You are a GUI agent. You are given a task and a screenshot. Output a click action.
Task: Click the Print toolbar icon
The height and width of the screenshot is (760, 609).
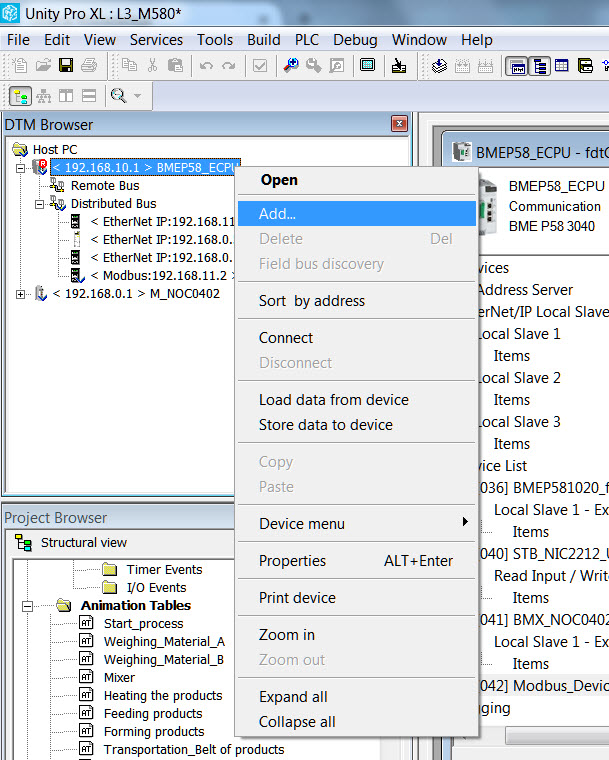(x=89, y=65)
